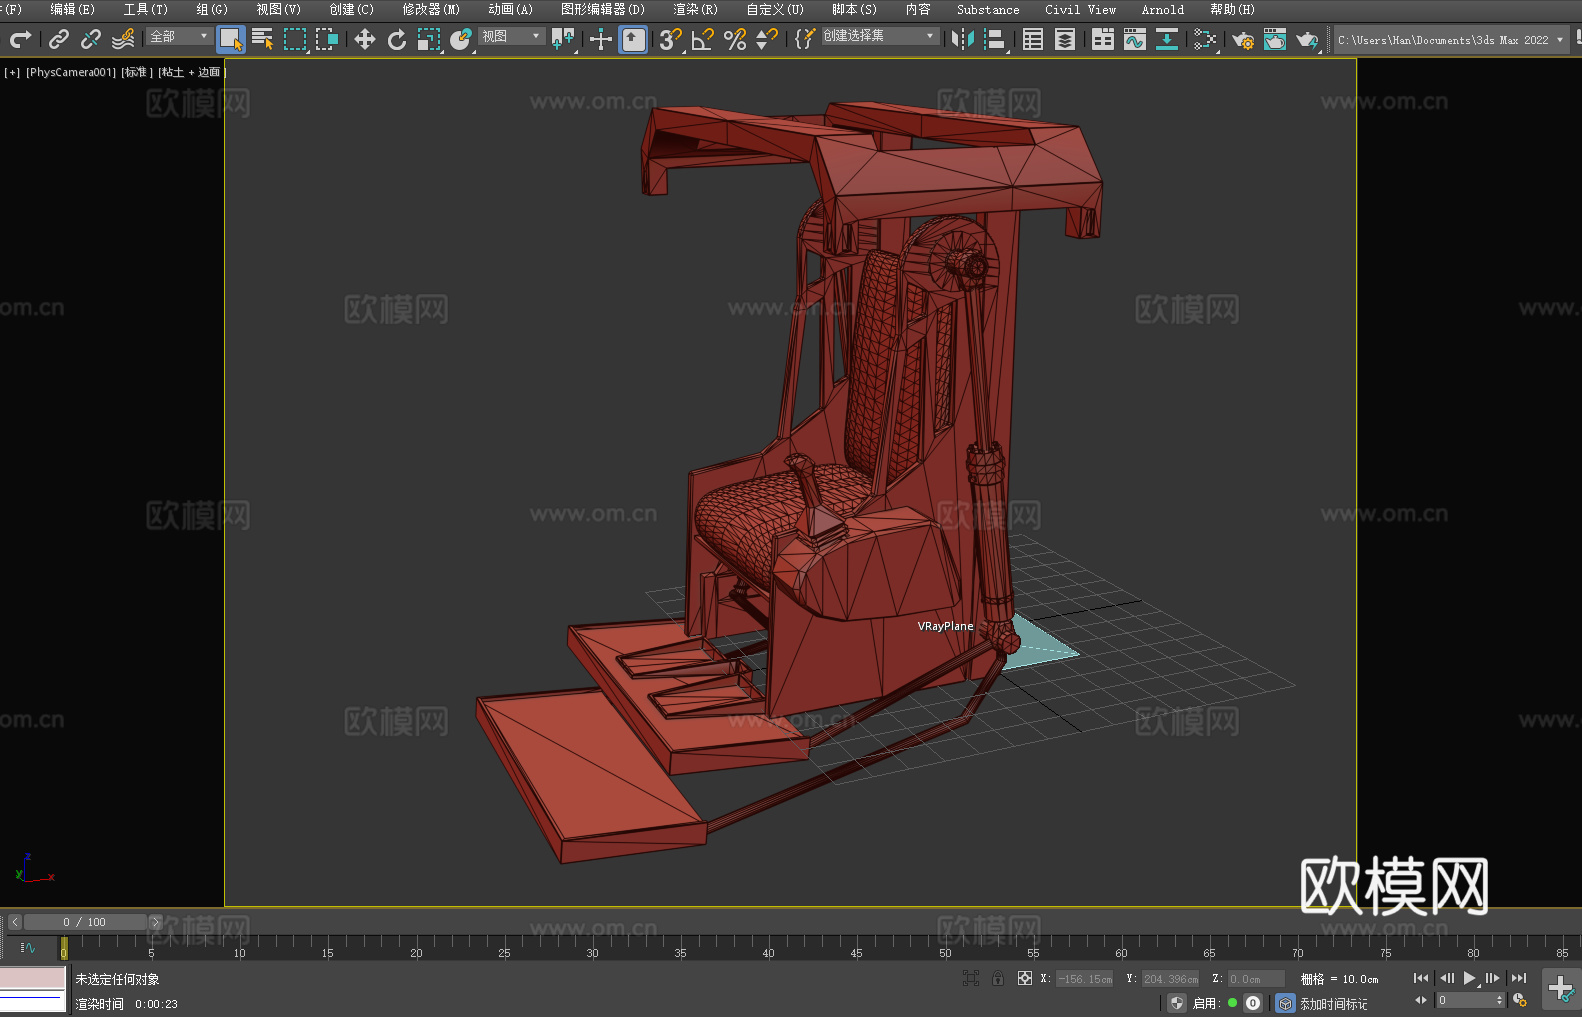This screenshot has height=1017, width=1582.
Task: Toggle 3D Snaps on
Action: click(x=671, y=39)
